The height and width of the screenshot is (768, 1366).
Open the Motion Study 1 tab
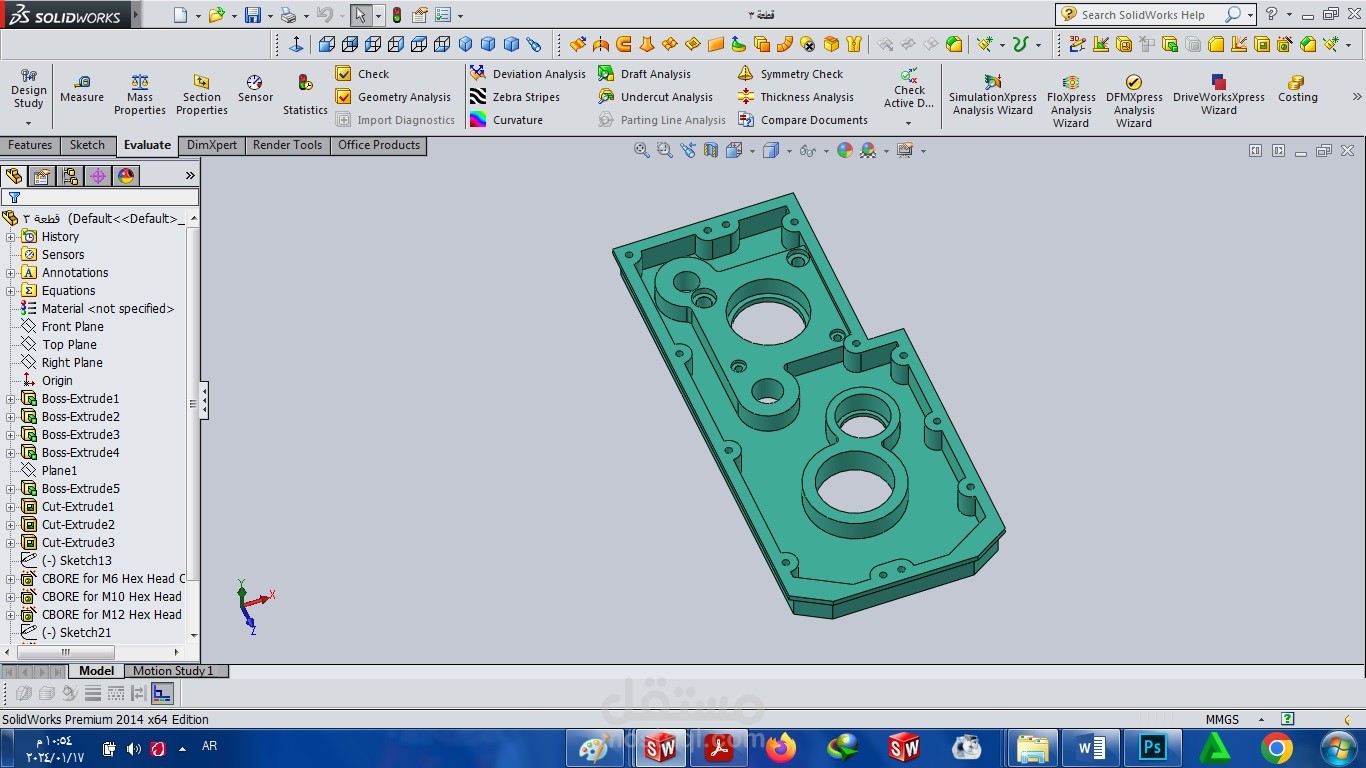point(174,671)
